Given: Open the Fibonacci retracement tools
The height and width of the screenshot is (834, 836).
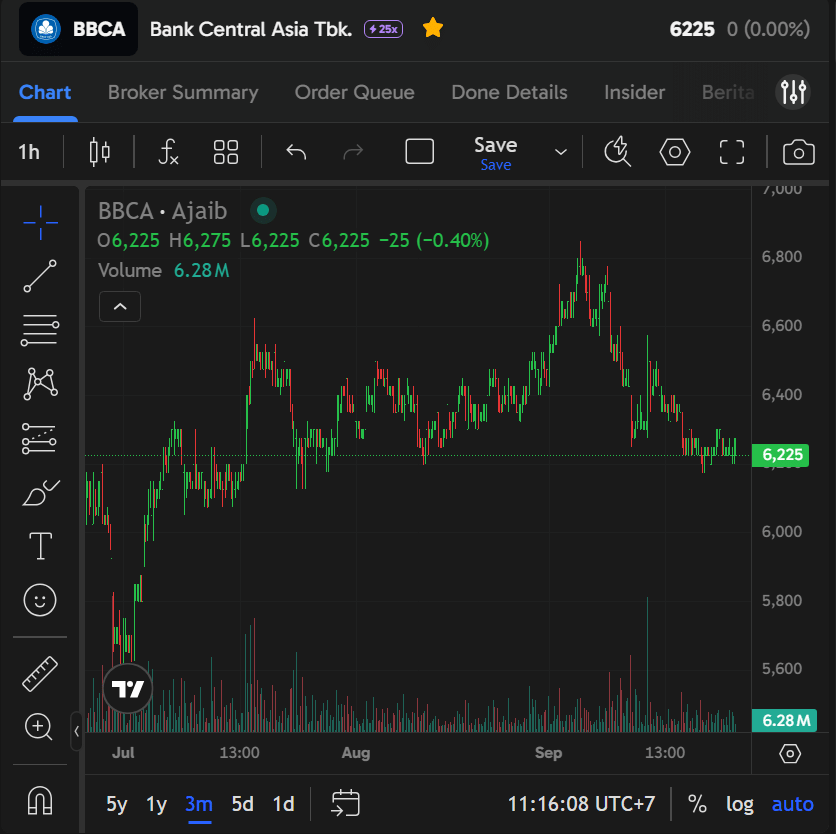Looking at the screenshot, I should 40,330.
